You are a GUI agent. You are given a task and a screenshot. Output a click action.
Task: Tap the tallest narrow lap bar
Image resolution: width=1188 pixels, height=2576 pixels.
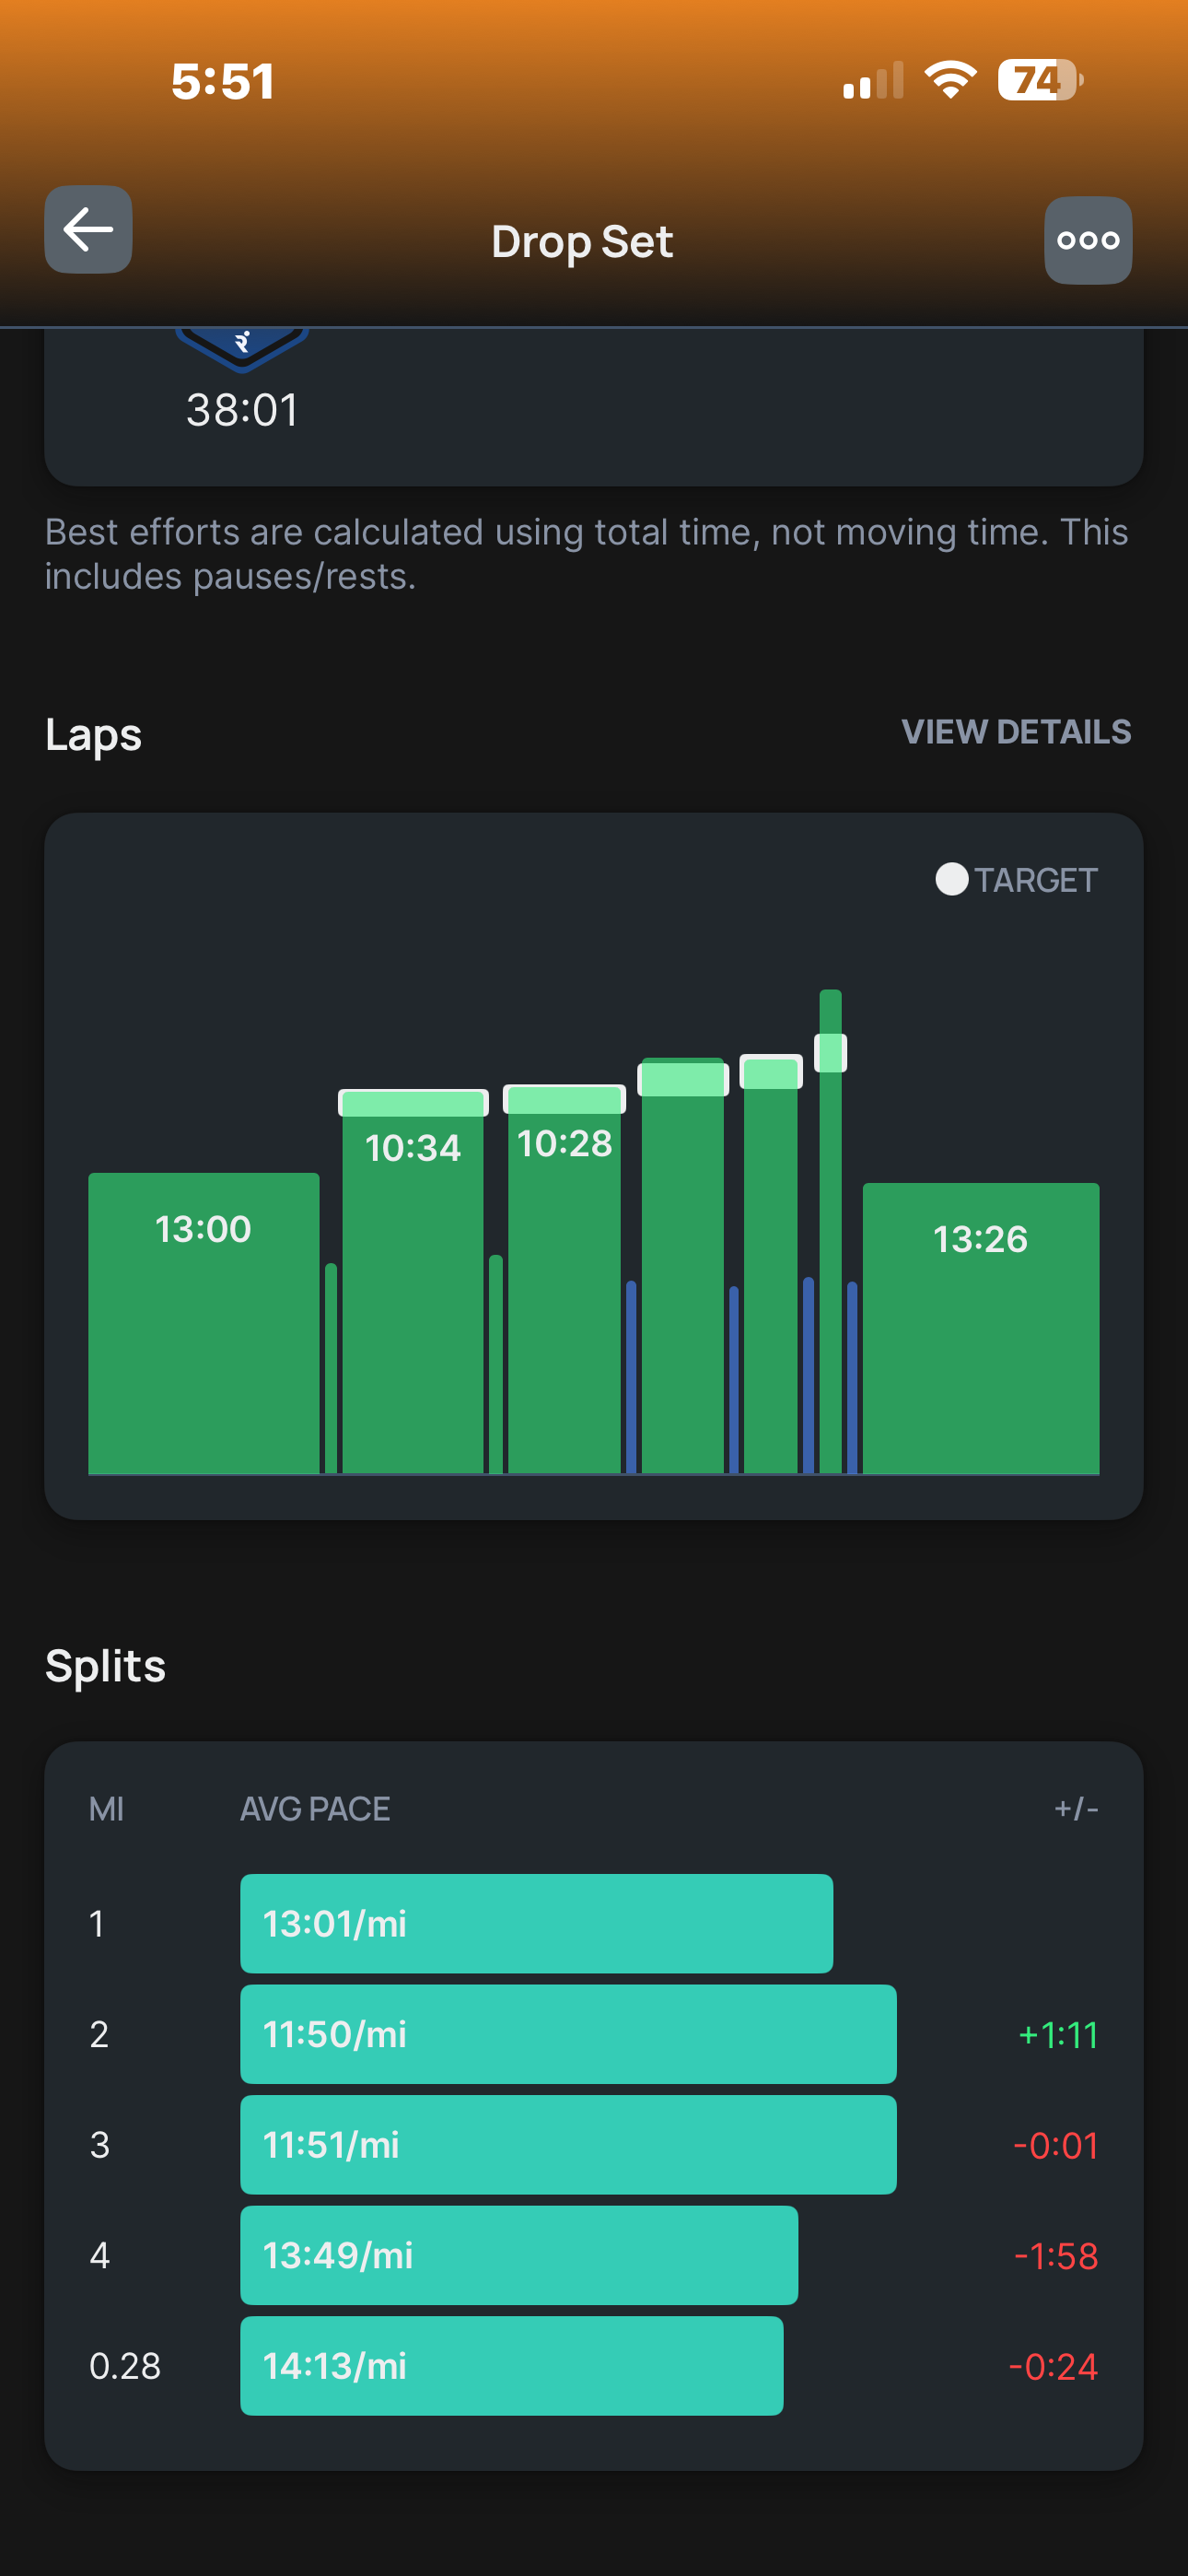[830, 1230]
